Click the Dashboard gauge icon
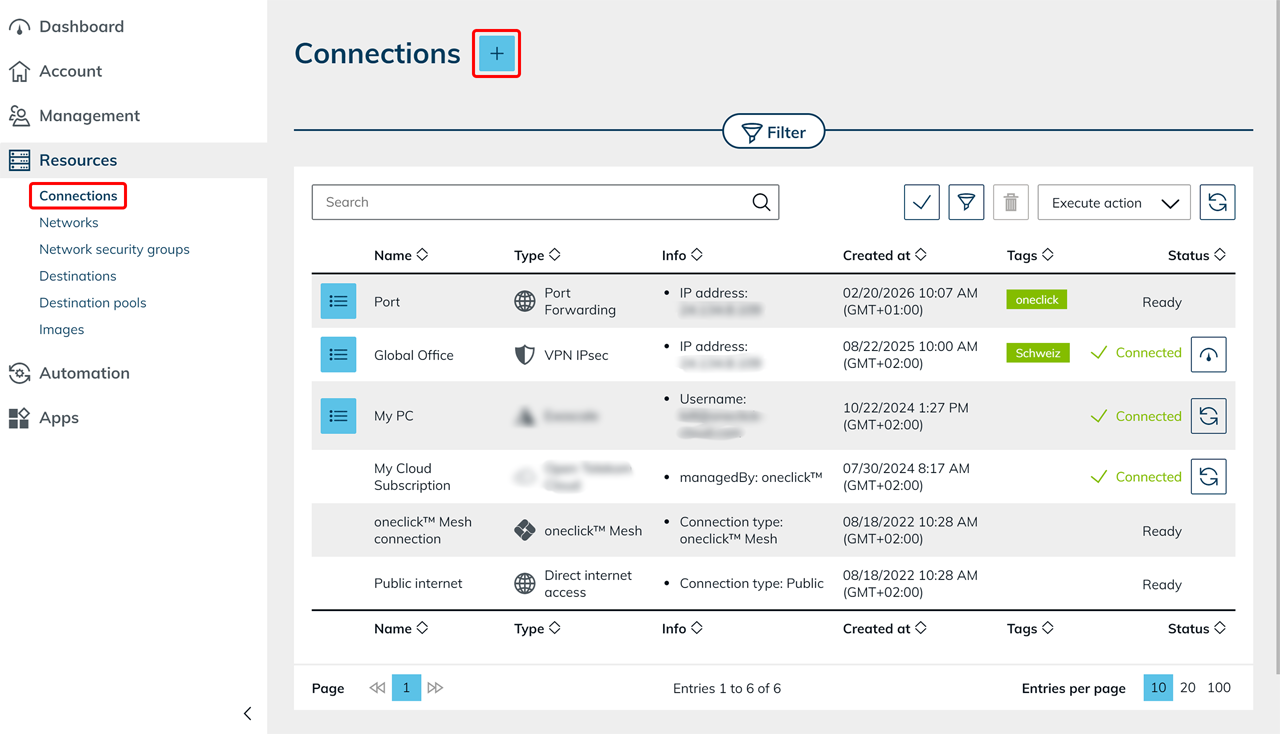 coord(19,27)
